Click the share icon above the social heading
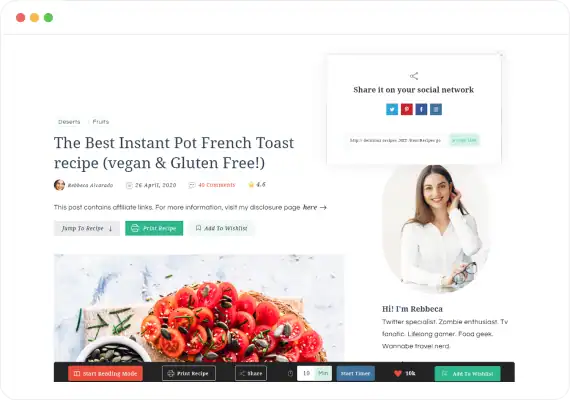The height and width of the screenshot is (400, 570). tap(414, 76)
